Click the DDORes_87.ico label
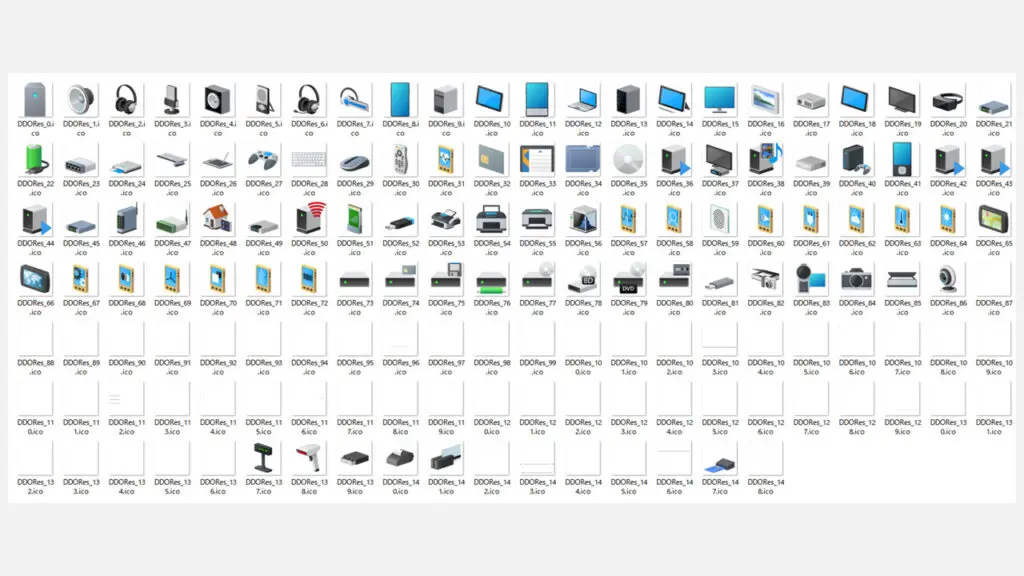This screenshot has width=1024, height=576. pyautogui.click(x=994, y=308)
